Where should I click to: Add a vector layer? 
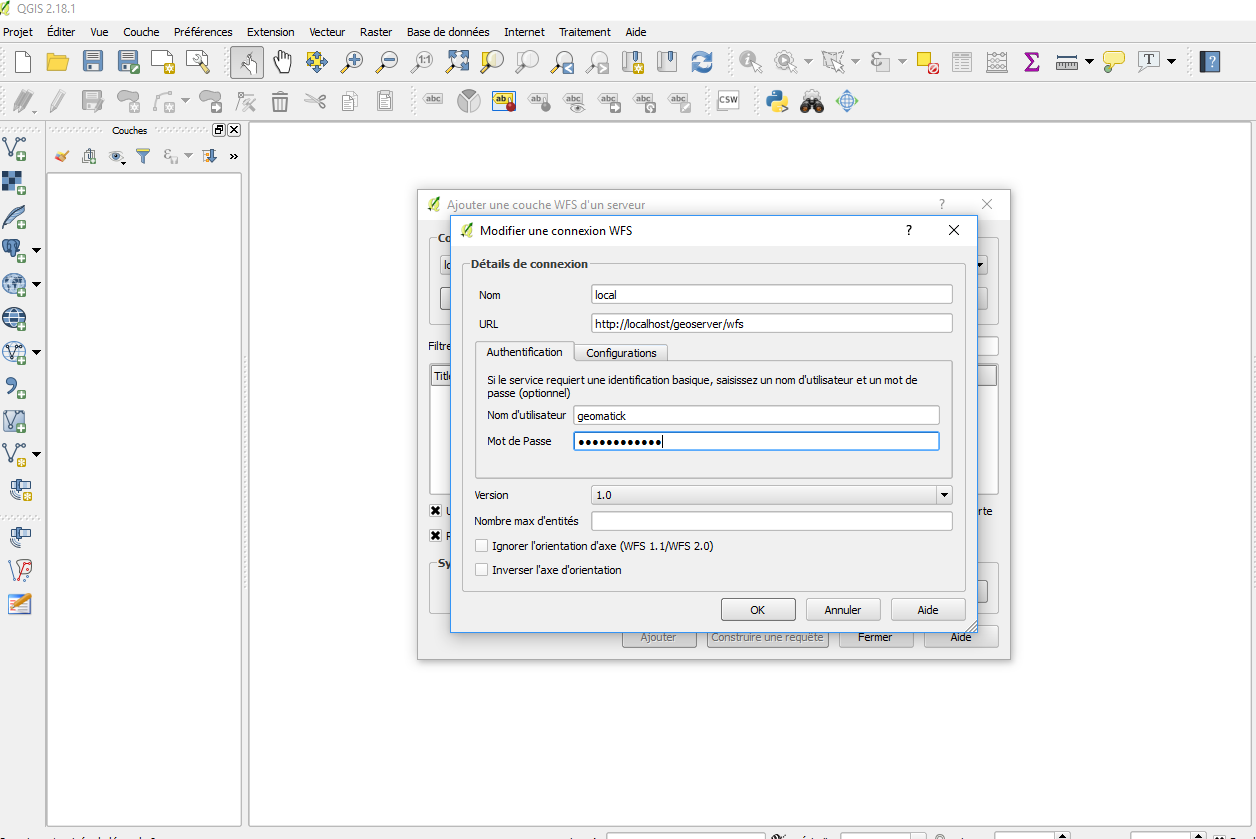15,149
